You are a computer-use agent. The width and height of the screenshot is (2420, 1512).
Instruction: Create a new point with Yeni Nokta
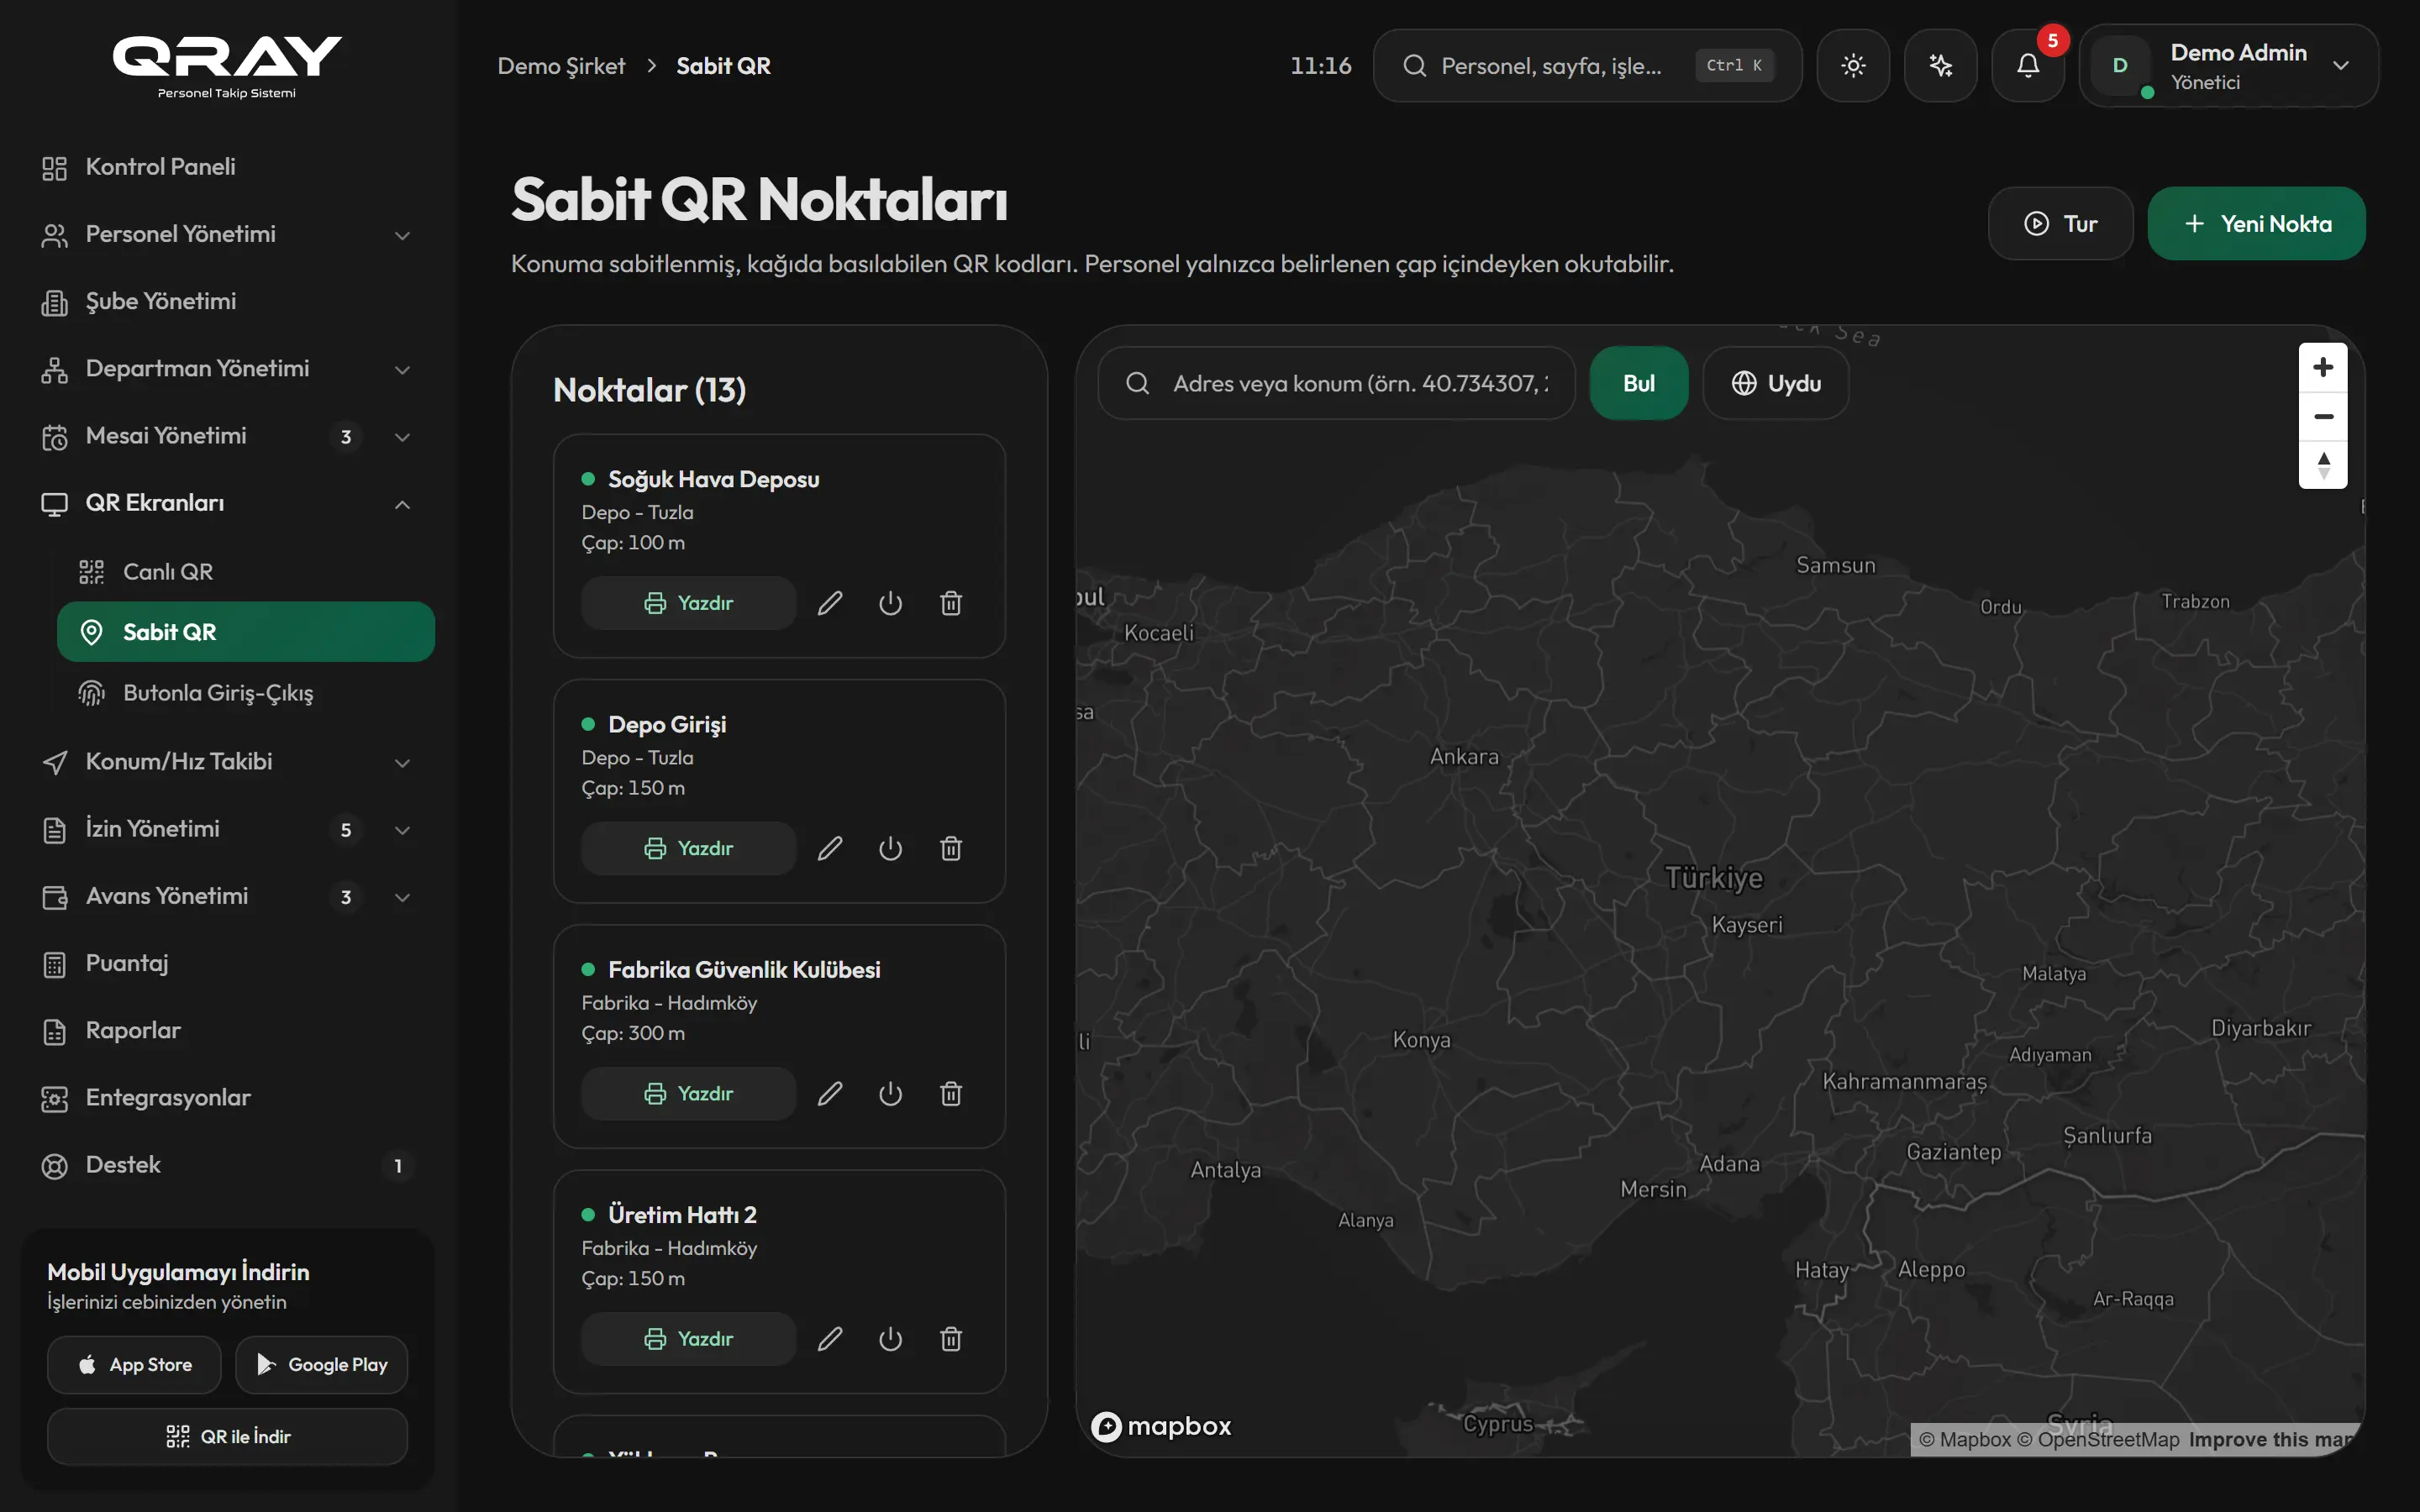coord(2256,224)
